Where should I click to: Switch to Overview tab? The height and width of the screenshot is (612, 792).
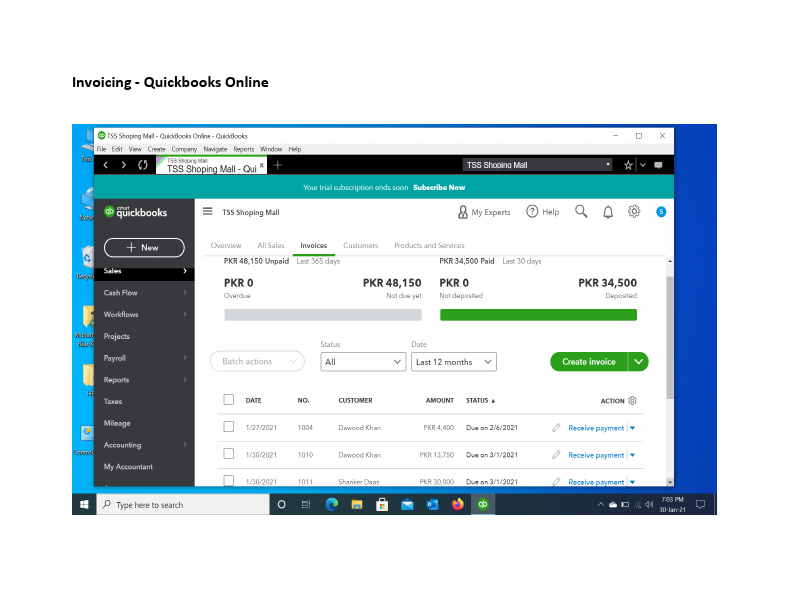tap(226, 245)
